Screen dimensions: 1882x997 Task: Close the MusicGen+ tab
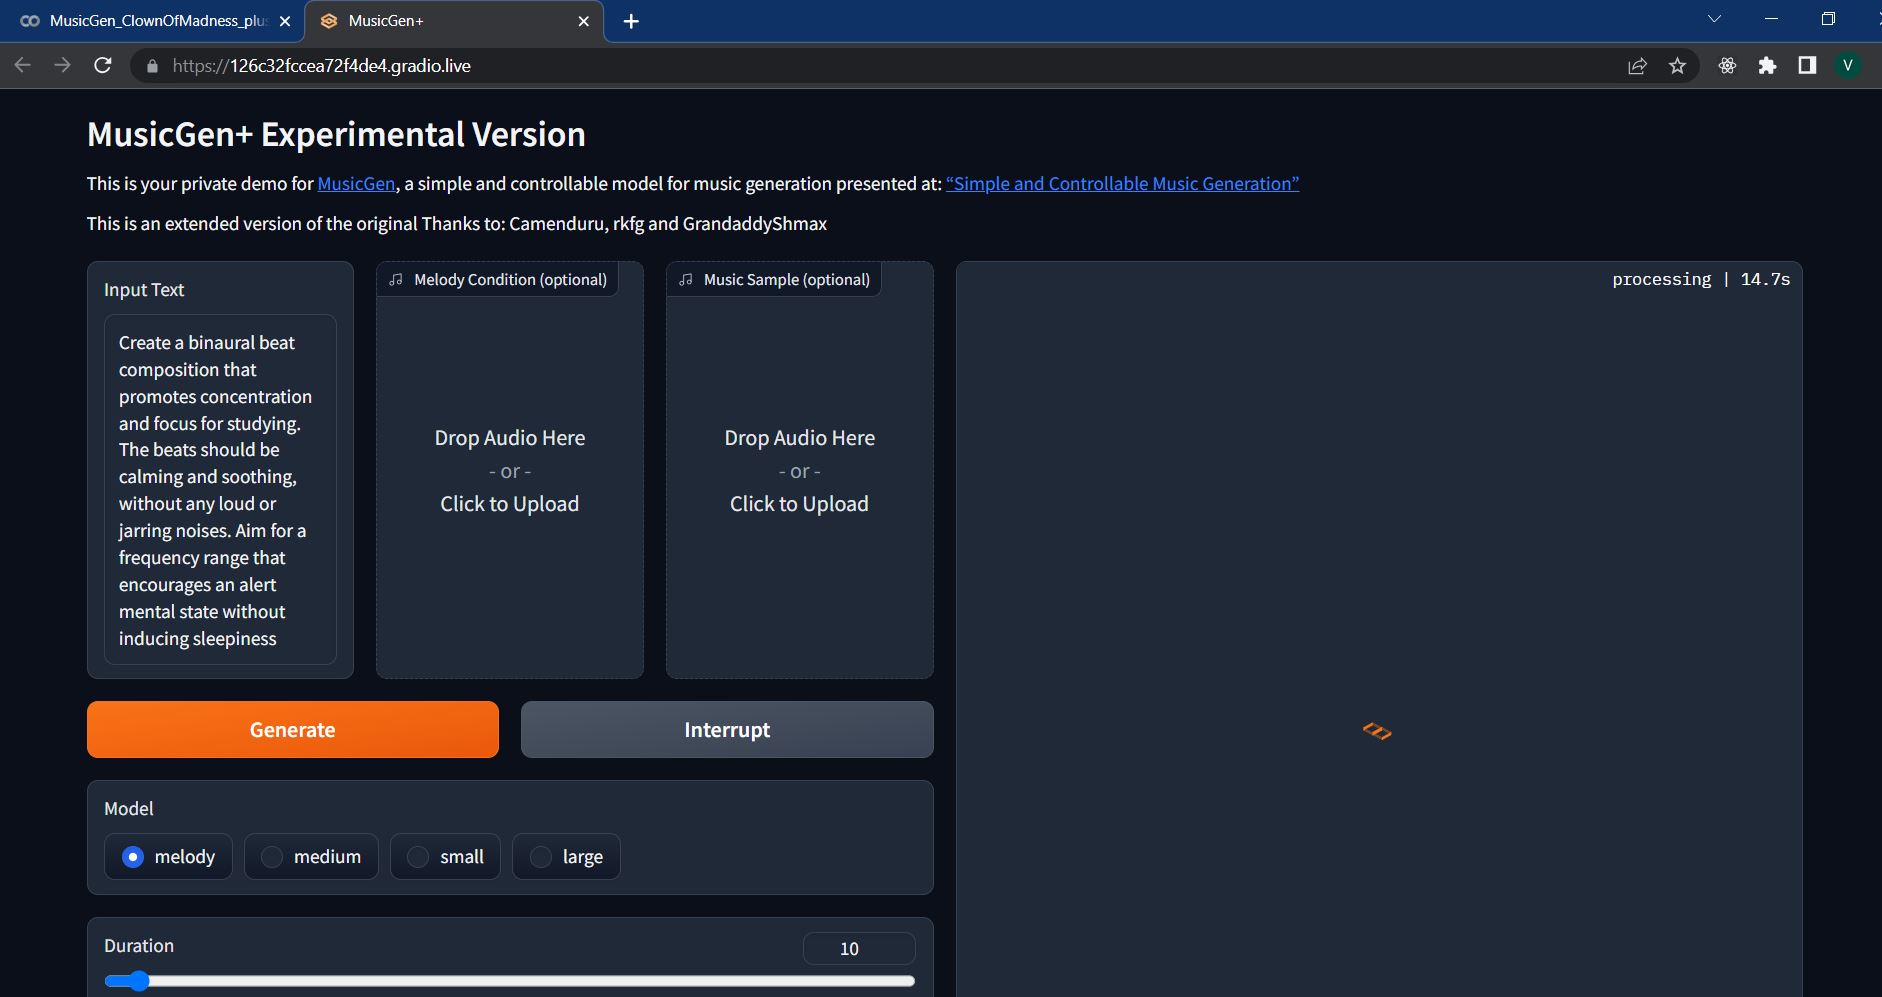click(584, 21)
